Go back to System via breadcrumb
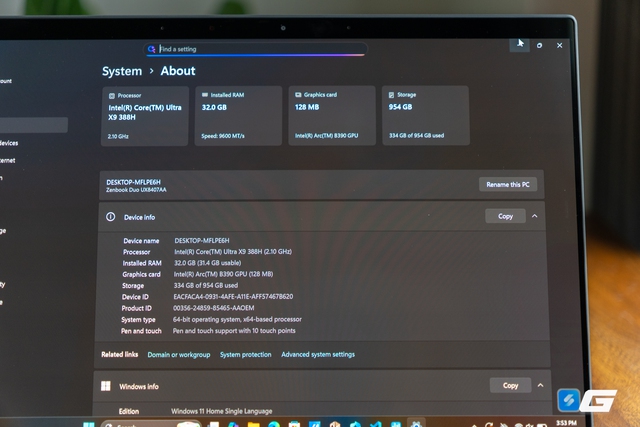 click(x=122, y=71)
